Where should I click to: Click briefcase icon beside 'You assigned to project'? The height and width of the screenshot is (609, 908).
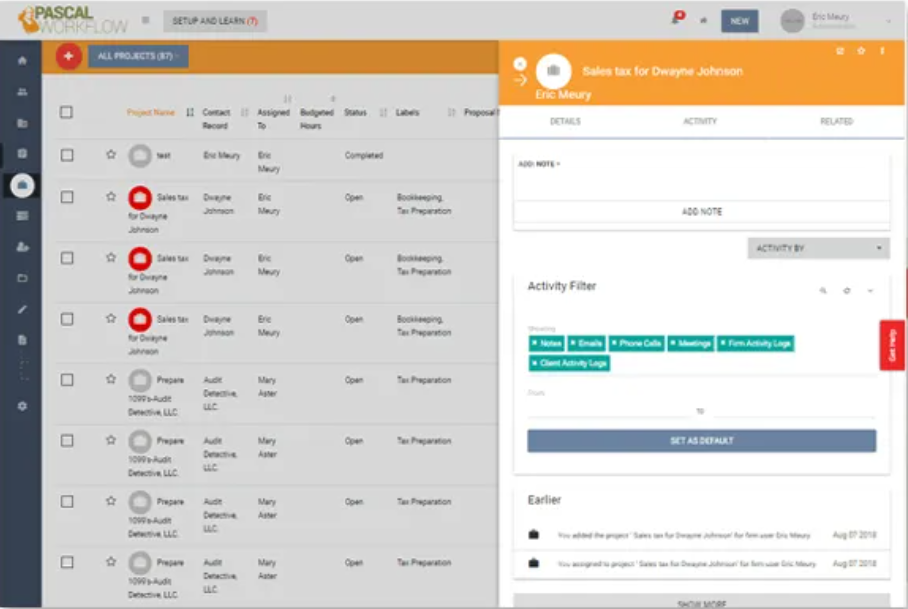click(x=533, y=563)
